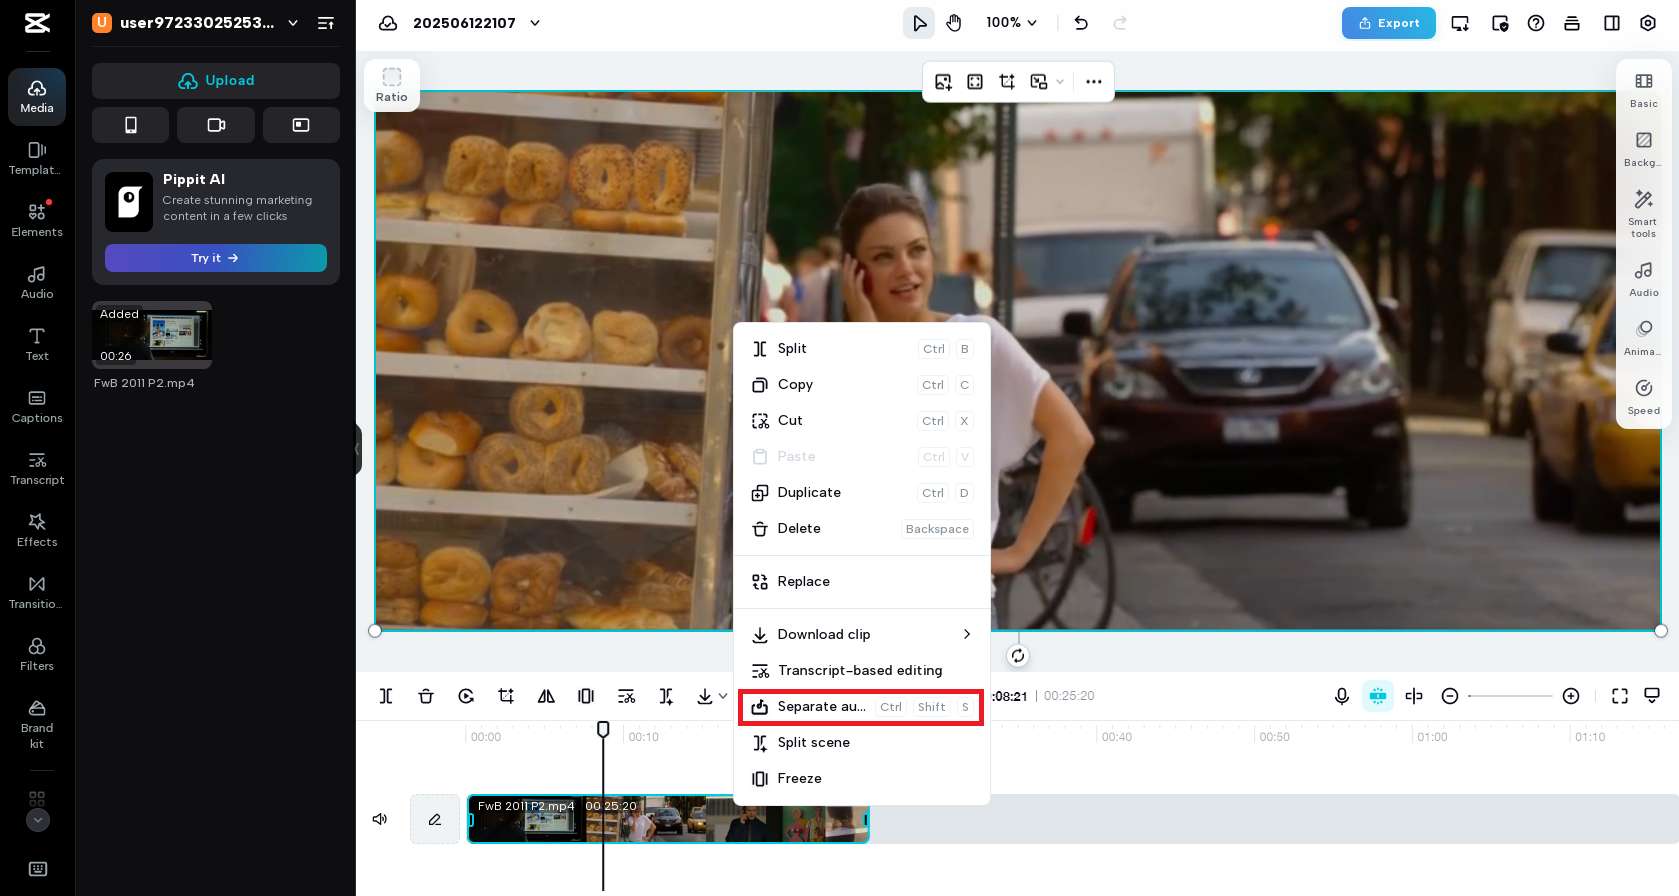Open the Elements panel
The width and height of the screenshot is (1679, 896).
coord(37,220)
